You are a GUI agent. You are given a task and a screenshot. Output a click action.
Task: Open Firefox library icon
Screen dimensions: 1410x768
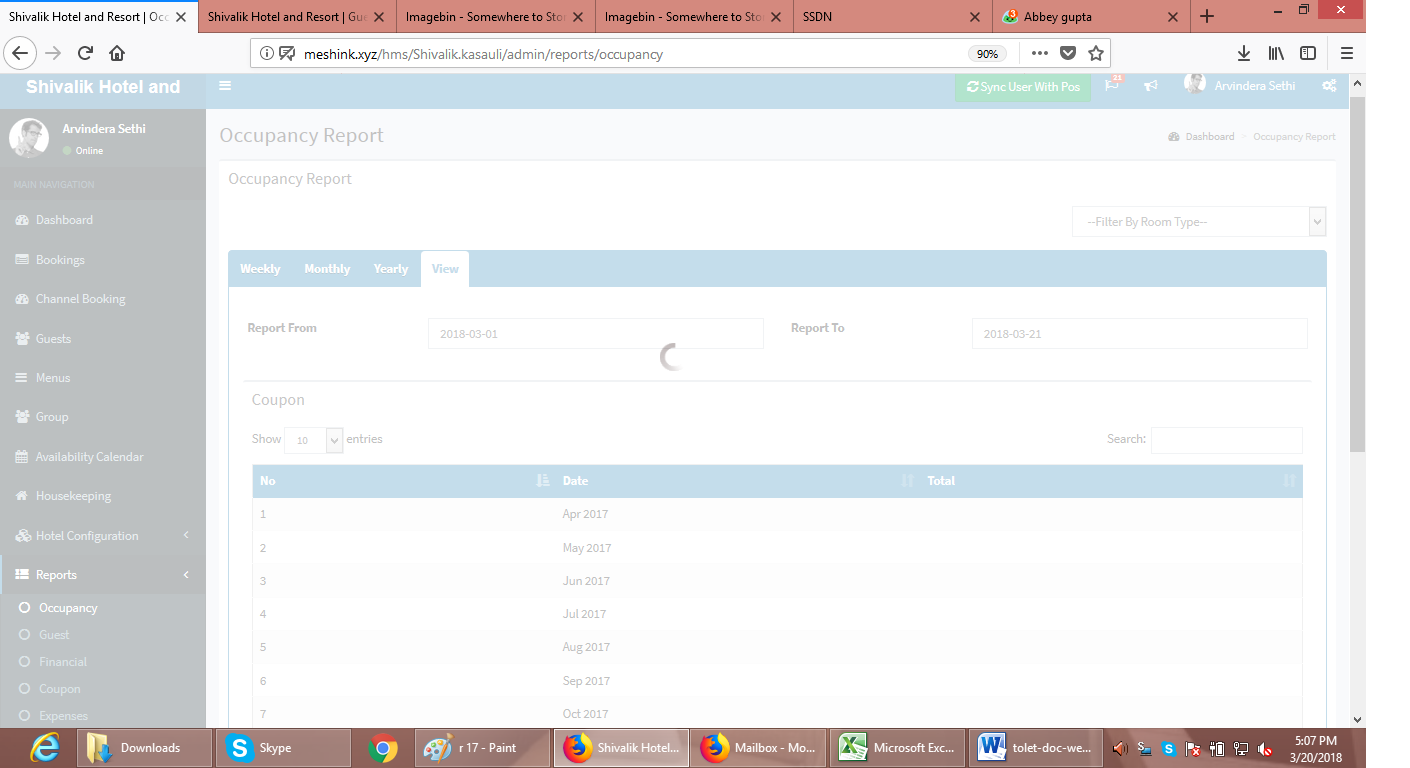1276,53
